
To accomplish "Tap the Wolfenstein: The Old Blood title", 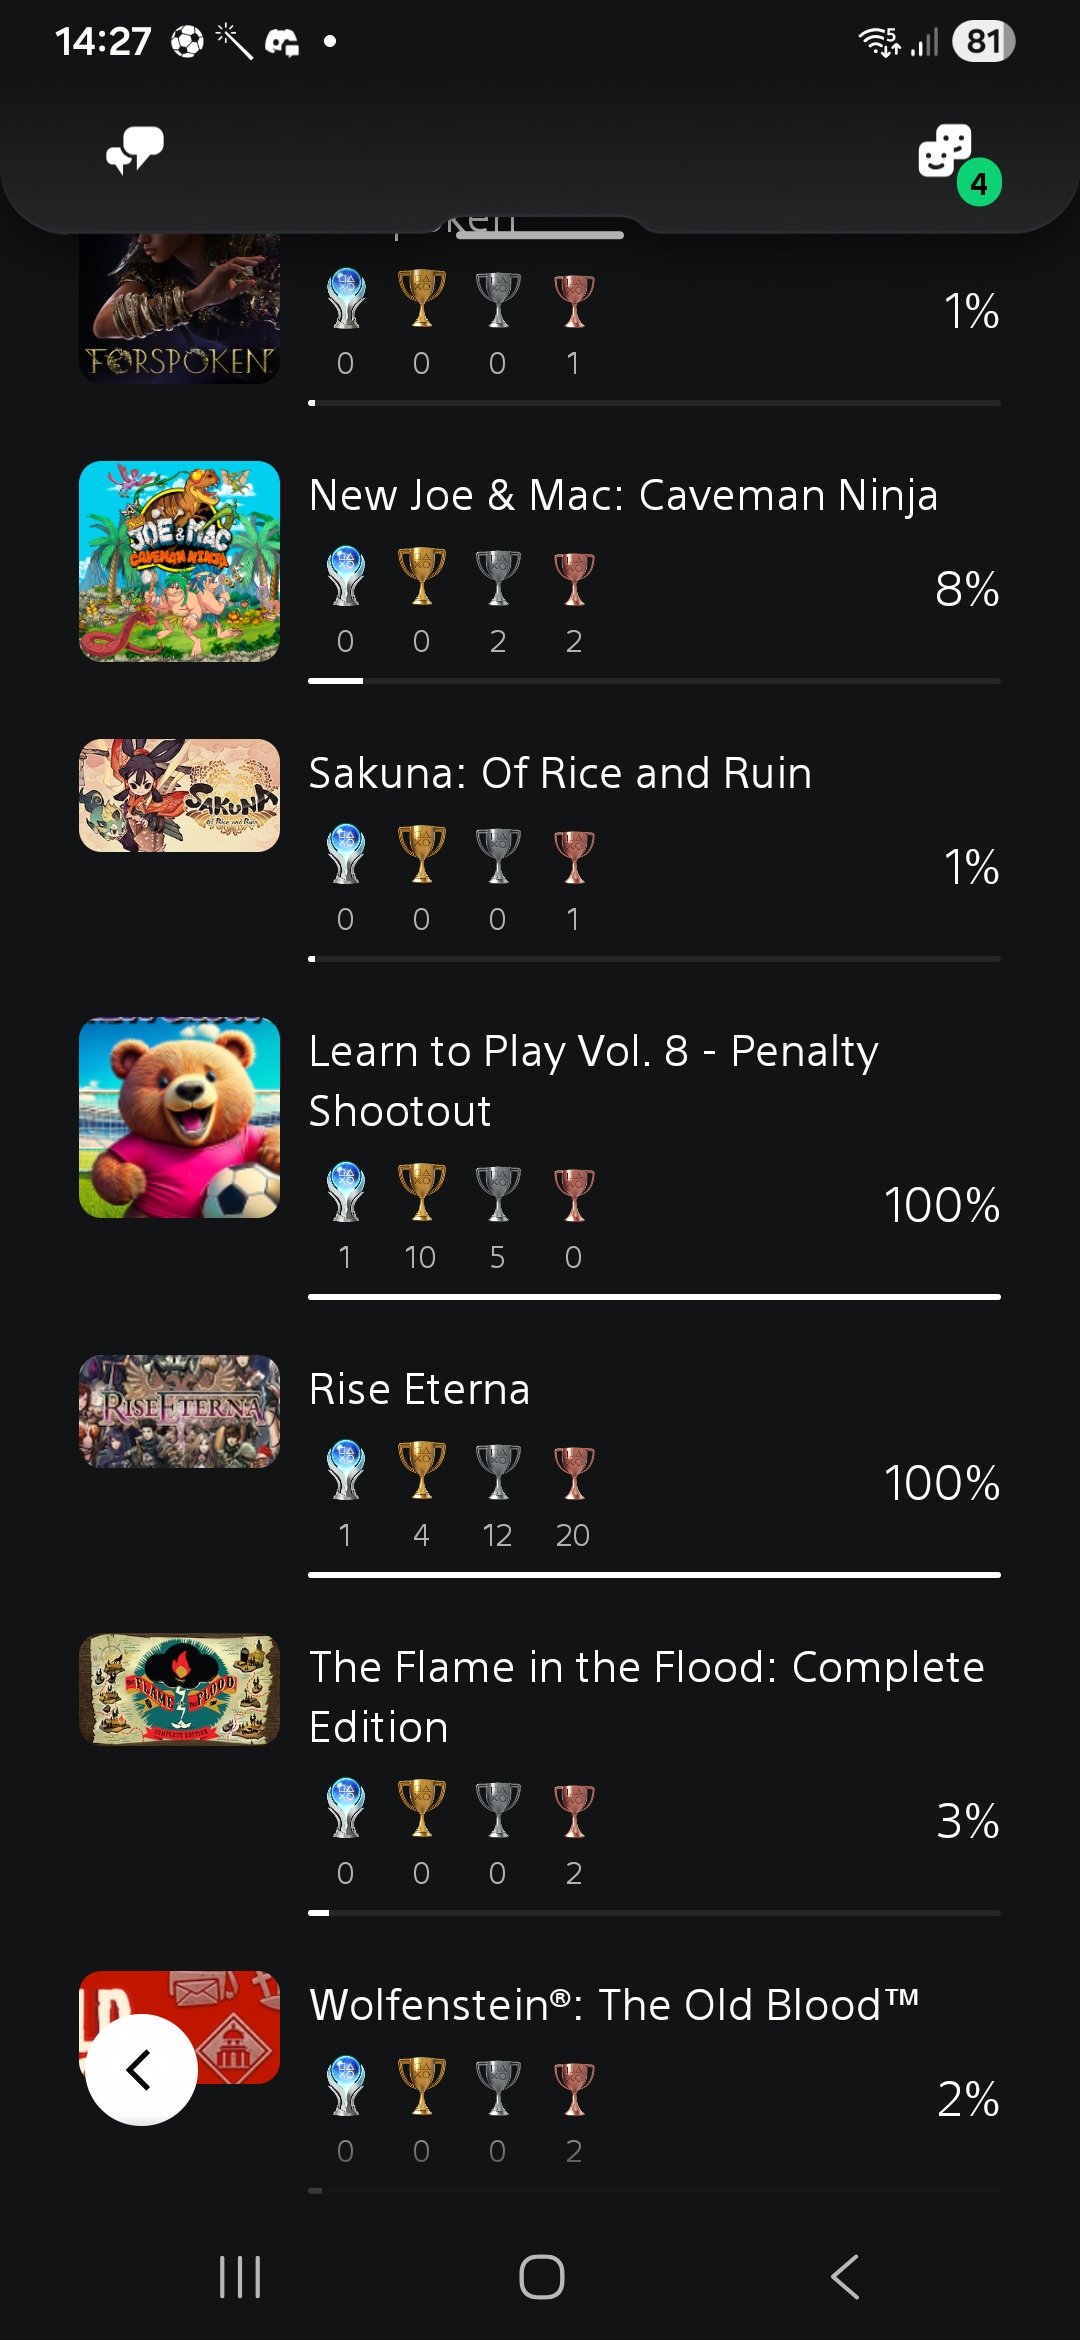I will pyautogui.click(x=614, y=2005).
